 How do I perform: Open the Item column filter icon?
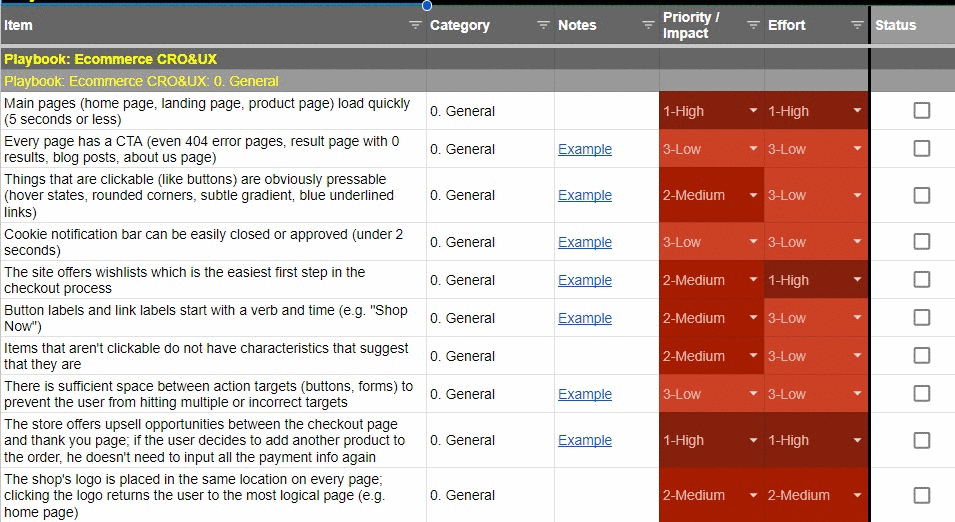coord(415,25)
